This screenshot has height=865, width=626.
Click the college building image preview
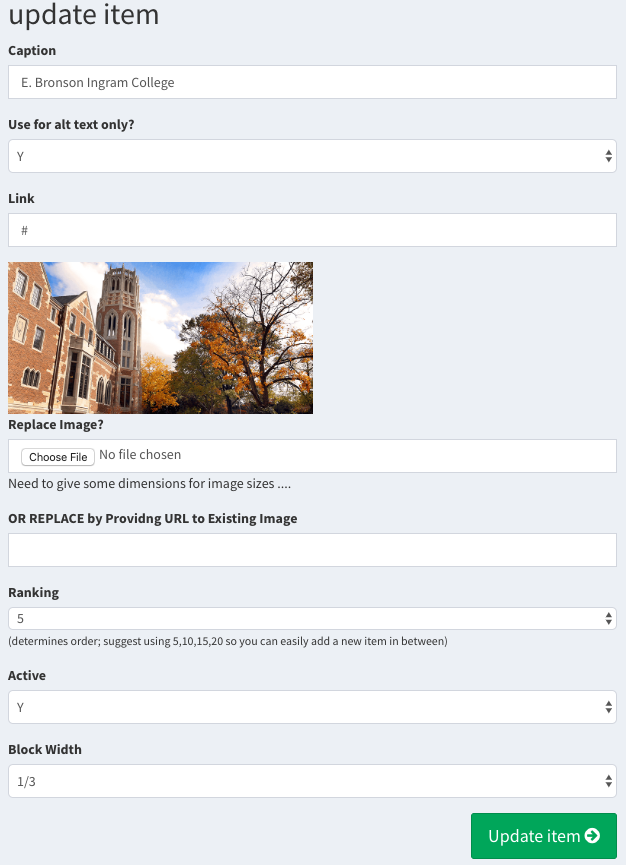pos(160,337)
